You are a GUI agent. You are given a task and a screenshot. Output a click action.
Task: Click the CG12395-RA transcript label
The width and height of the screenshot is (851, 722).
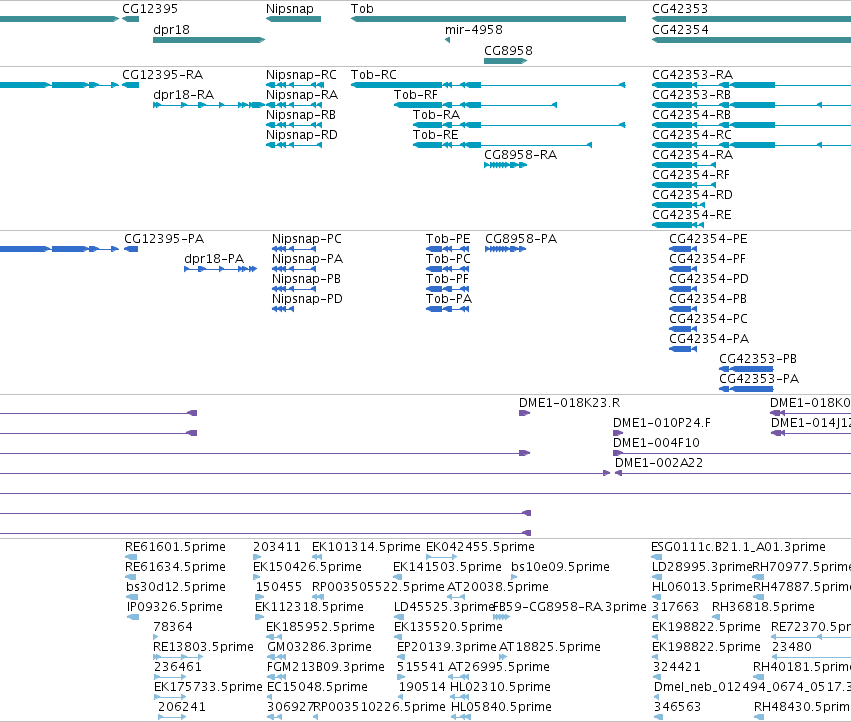click(163, 75)
